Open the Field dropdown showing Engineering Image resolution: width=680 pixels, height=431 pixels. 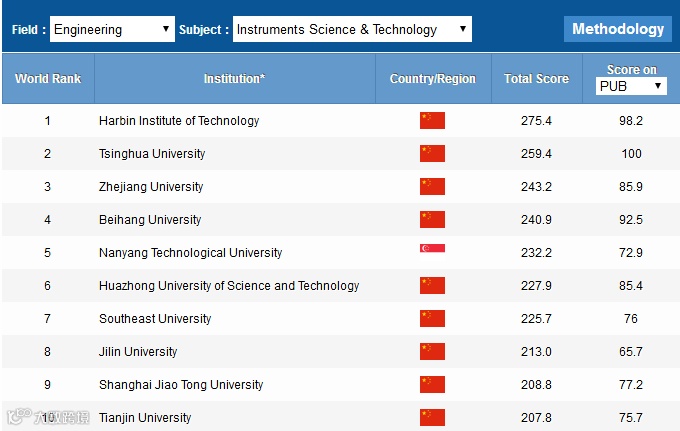pos(112,30)
